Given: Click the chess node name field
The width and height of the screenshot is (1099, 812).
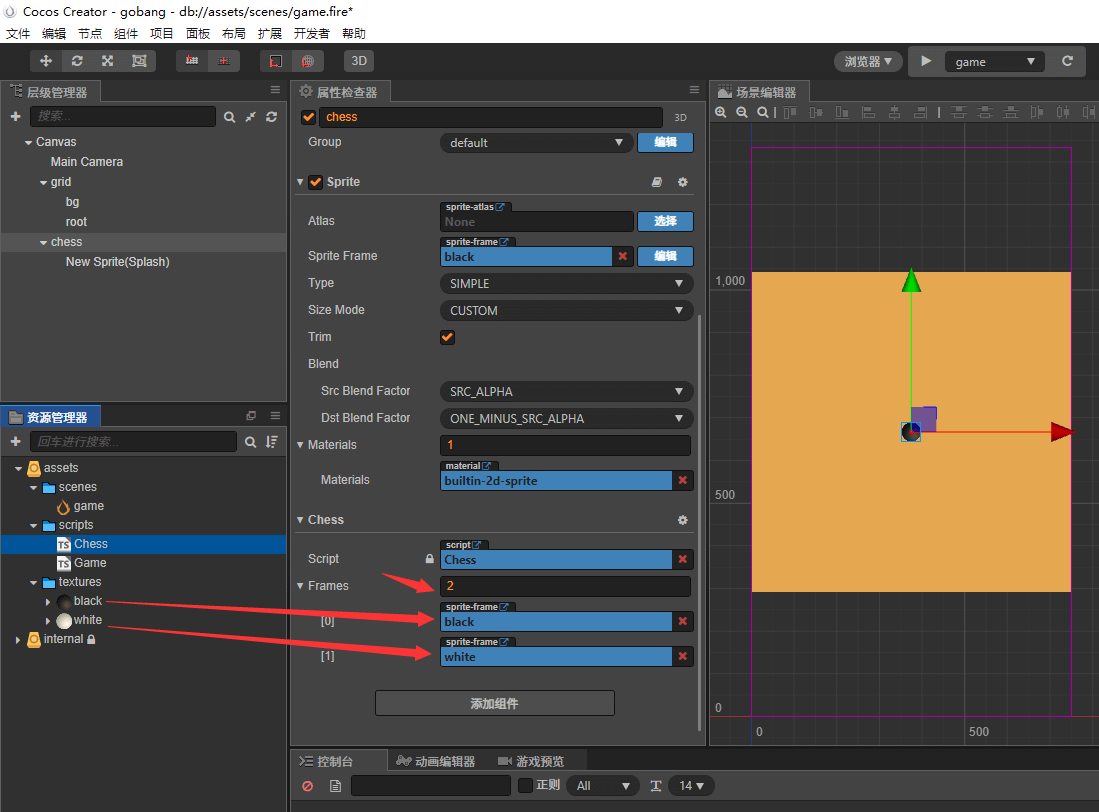Looking at the screenshot, I should pos(491,117).
